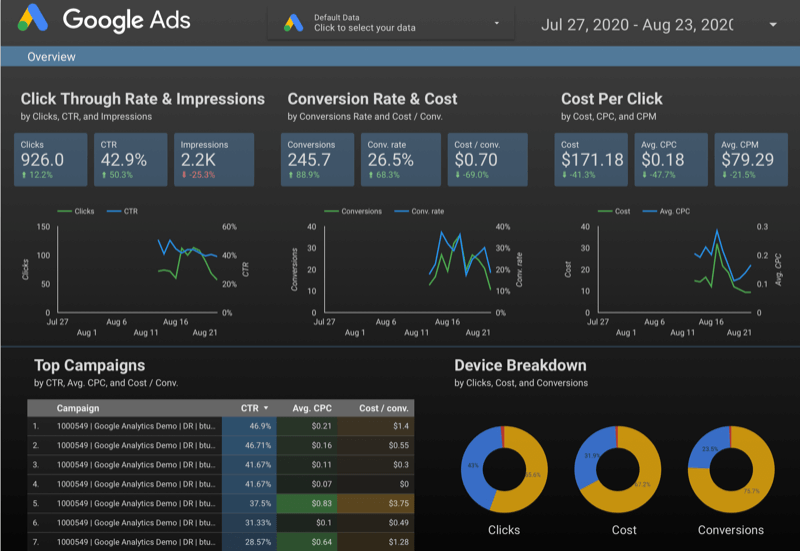Click the green Clicks legend entry
The width and height of the screenshot is (800, 551).
tap(76, 211)
